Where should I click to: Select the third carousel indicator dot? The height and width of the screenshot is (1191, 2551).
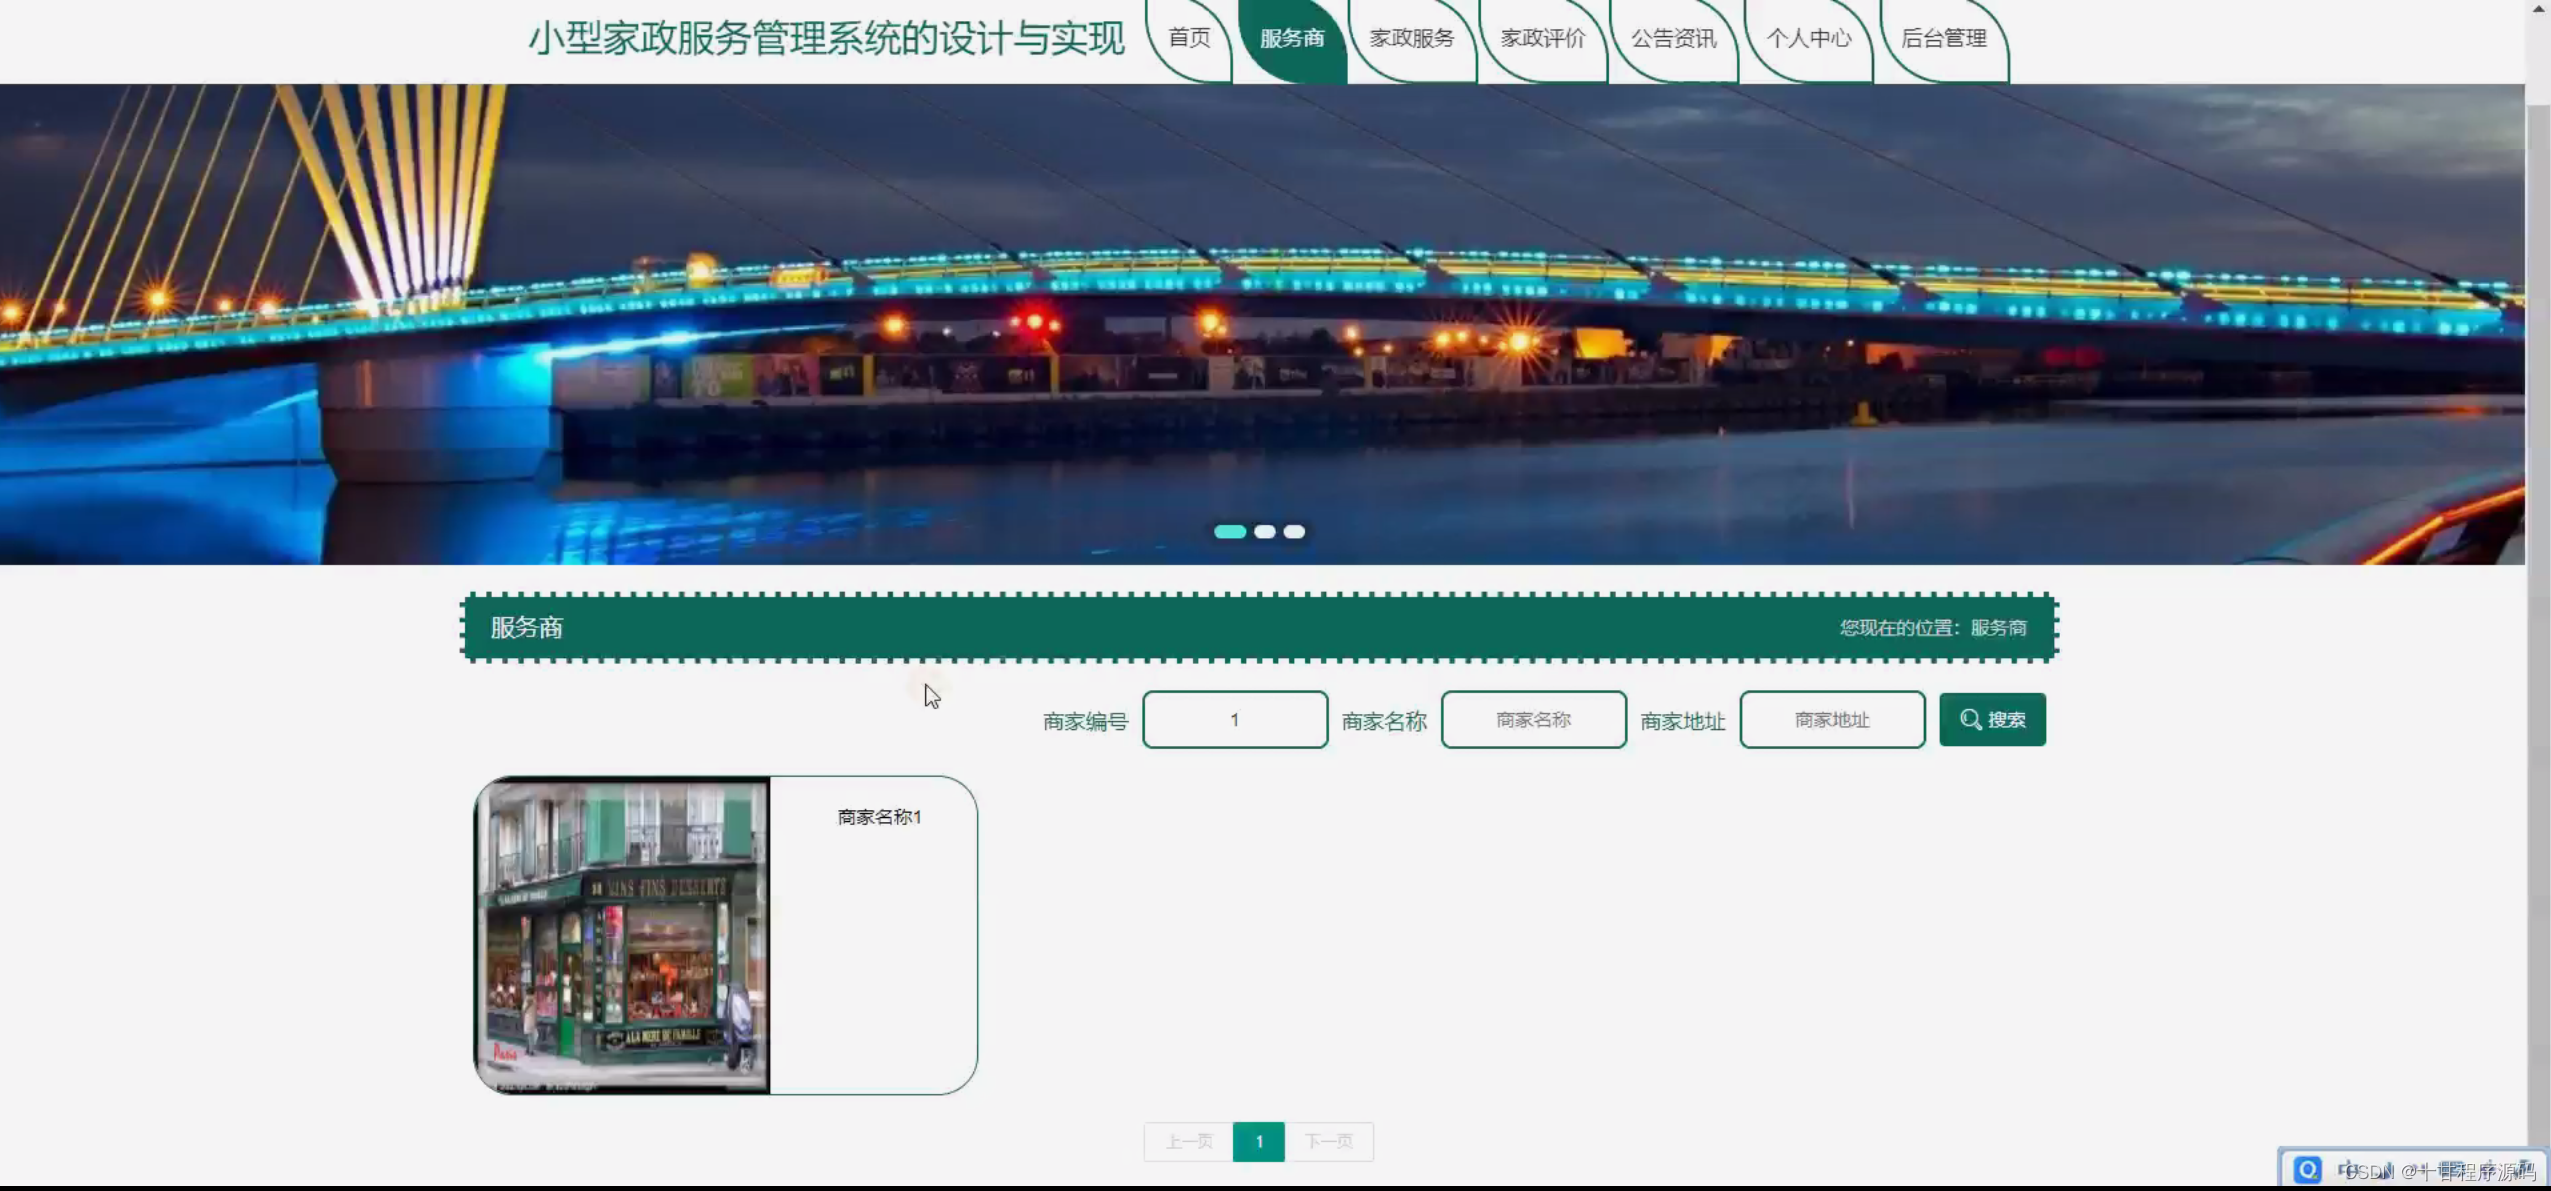coord(1293,531)
